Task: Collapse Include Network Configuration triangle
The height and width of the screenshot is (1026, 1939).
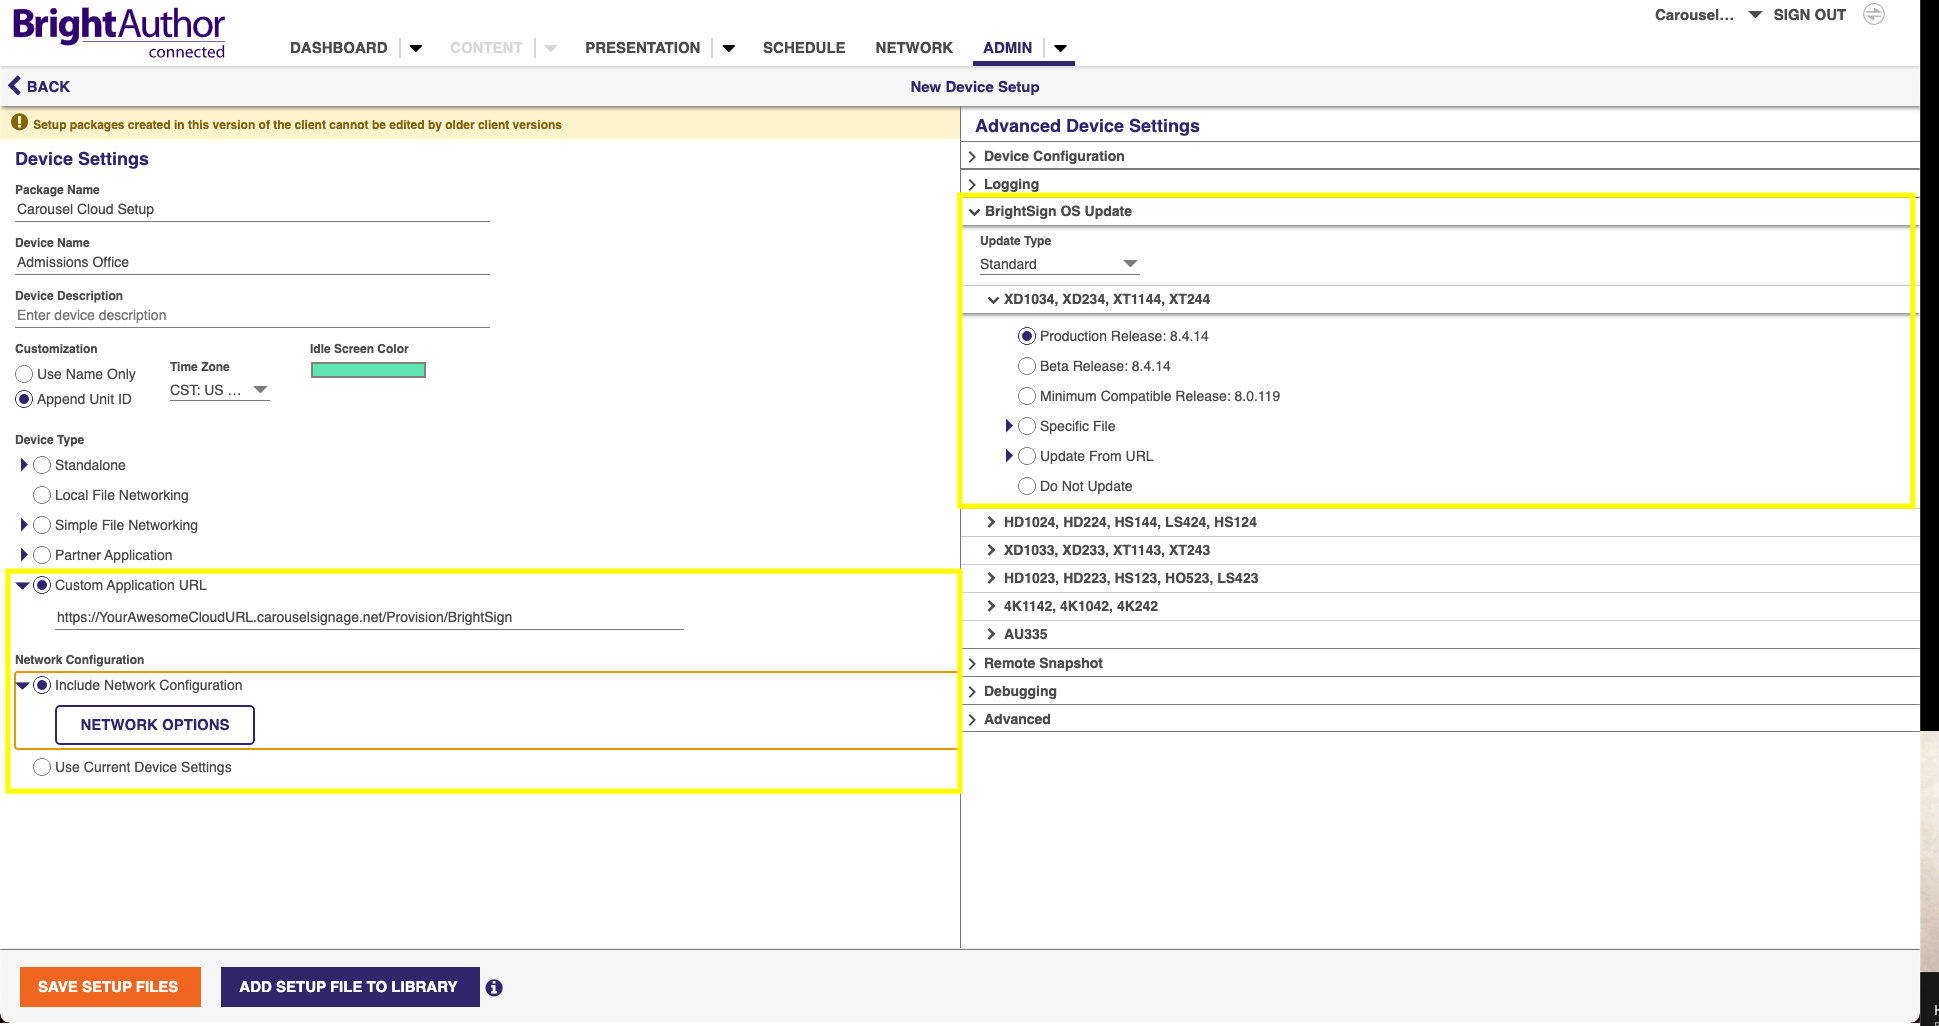Action: click(23, 686)
